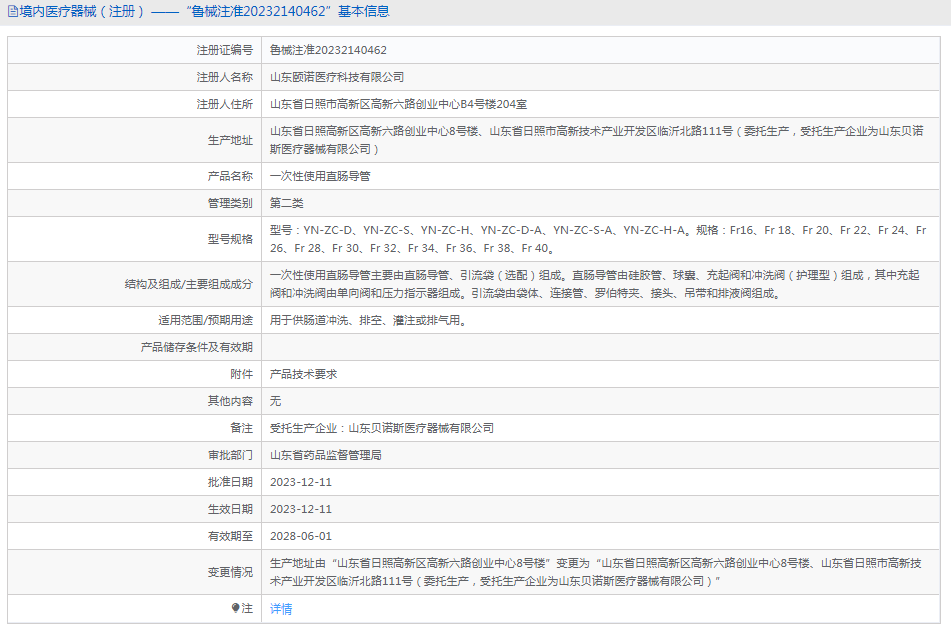Screen dimensions: 951x631
Task: Click the 管理类别 label
Action: pos(230,203)
